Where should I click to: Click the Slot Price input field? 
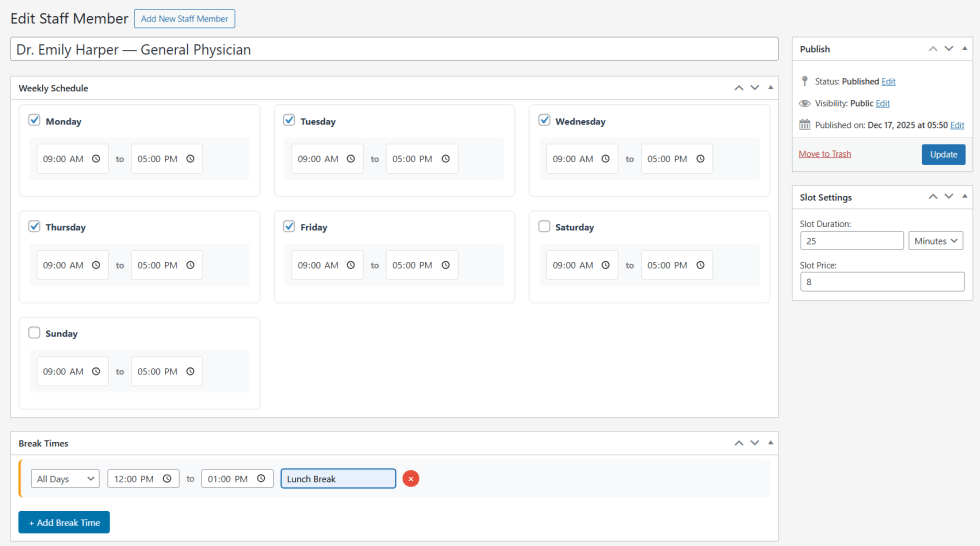882,283
